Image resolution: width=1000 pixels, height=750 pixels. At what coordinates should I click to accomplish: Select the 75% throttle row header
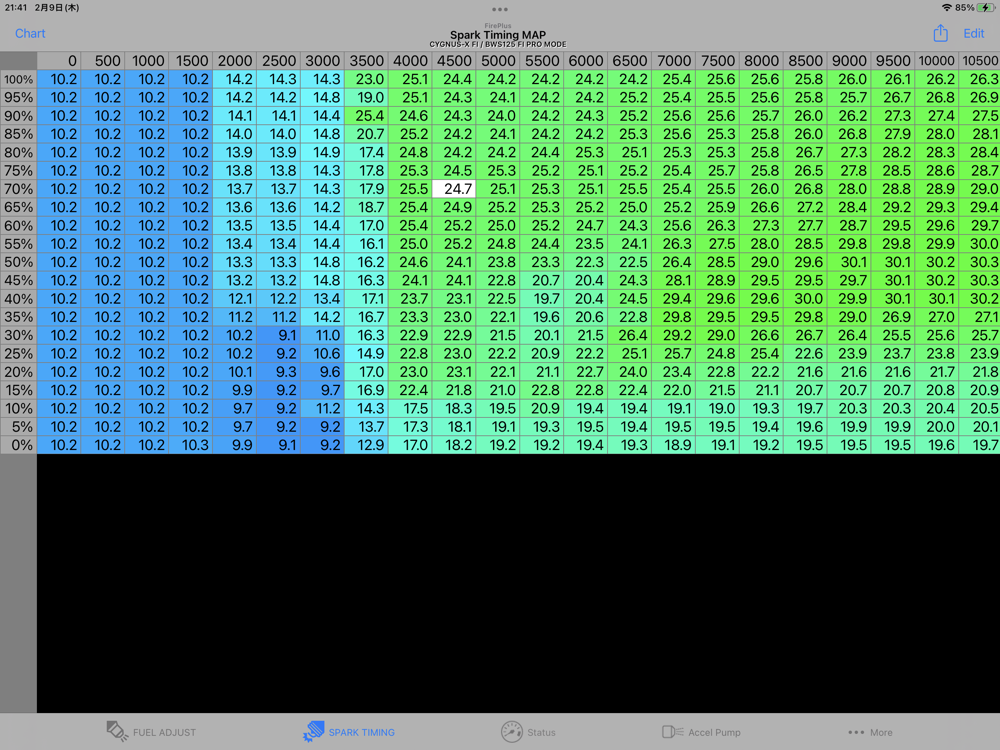point(18,171)
